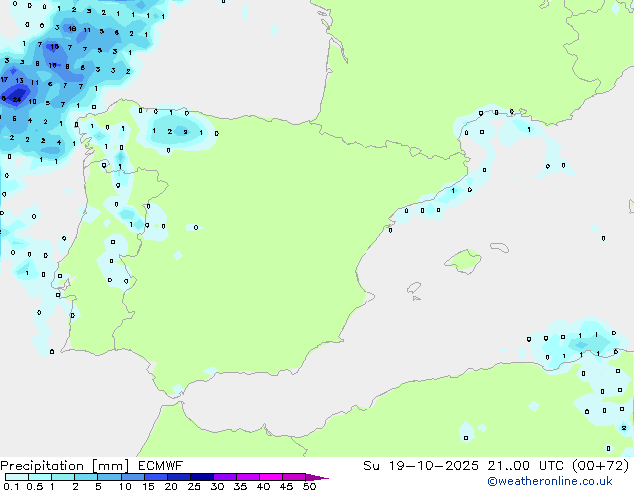The height and width of the screenshot is (490, 634).
Task: Click the '35' legend scale label
Action: click(240, 486)
